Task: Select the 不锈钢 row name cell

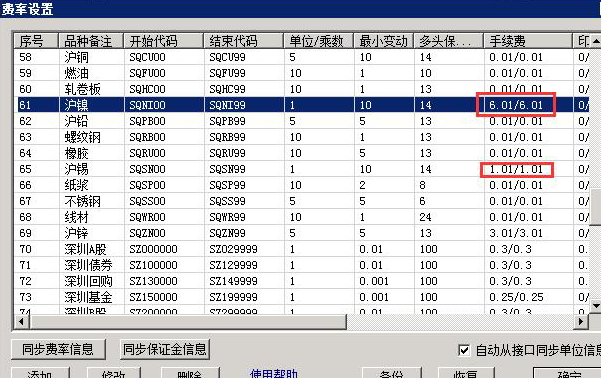Action: (82, 201)
